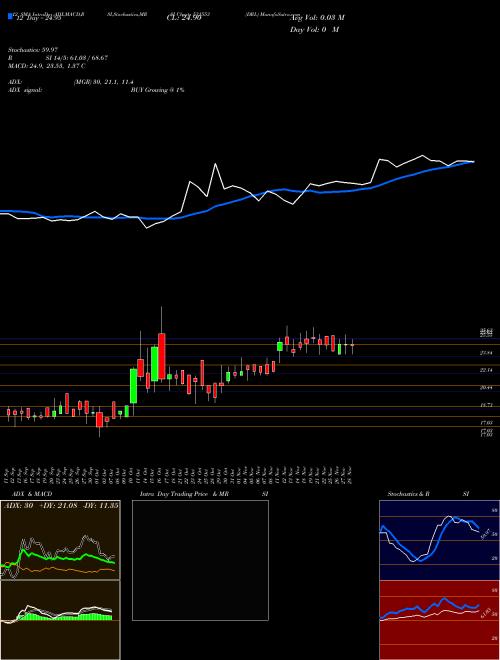Click the 22.14 price axis label

pos(486,370)
